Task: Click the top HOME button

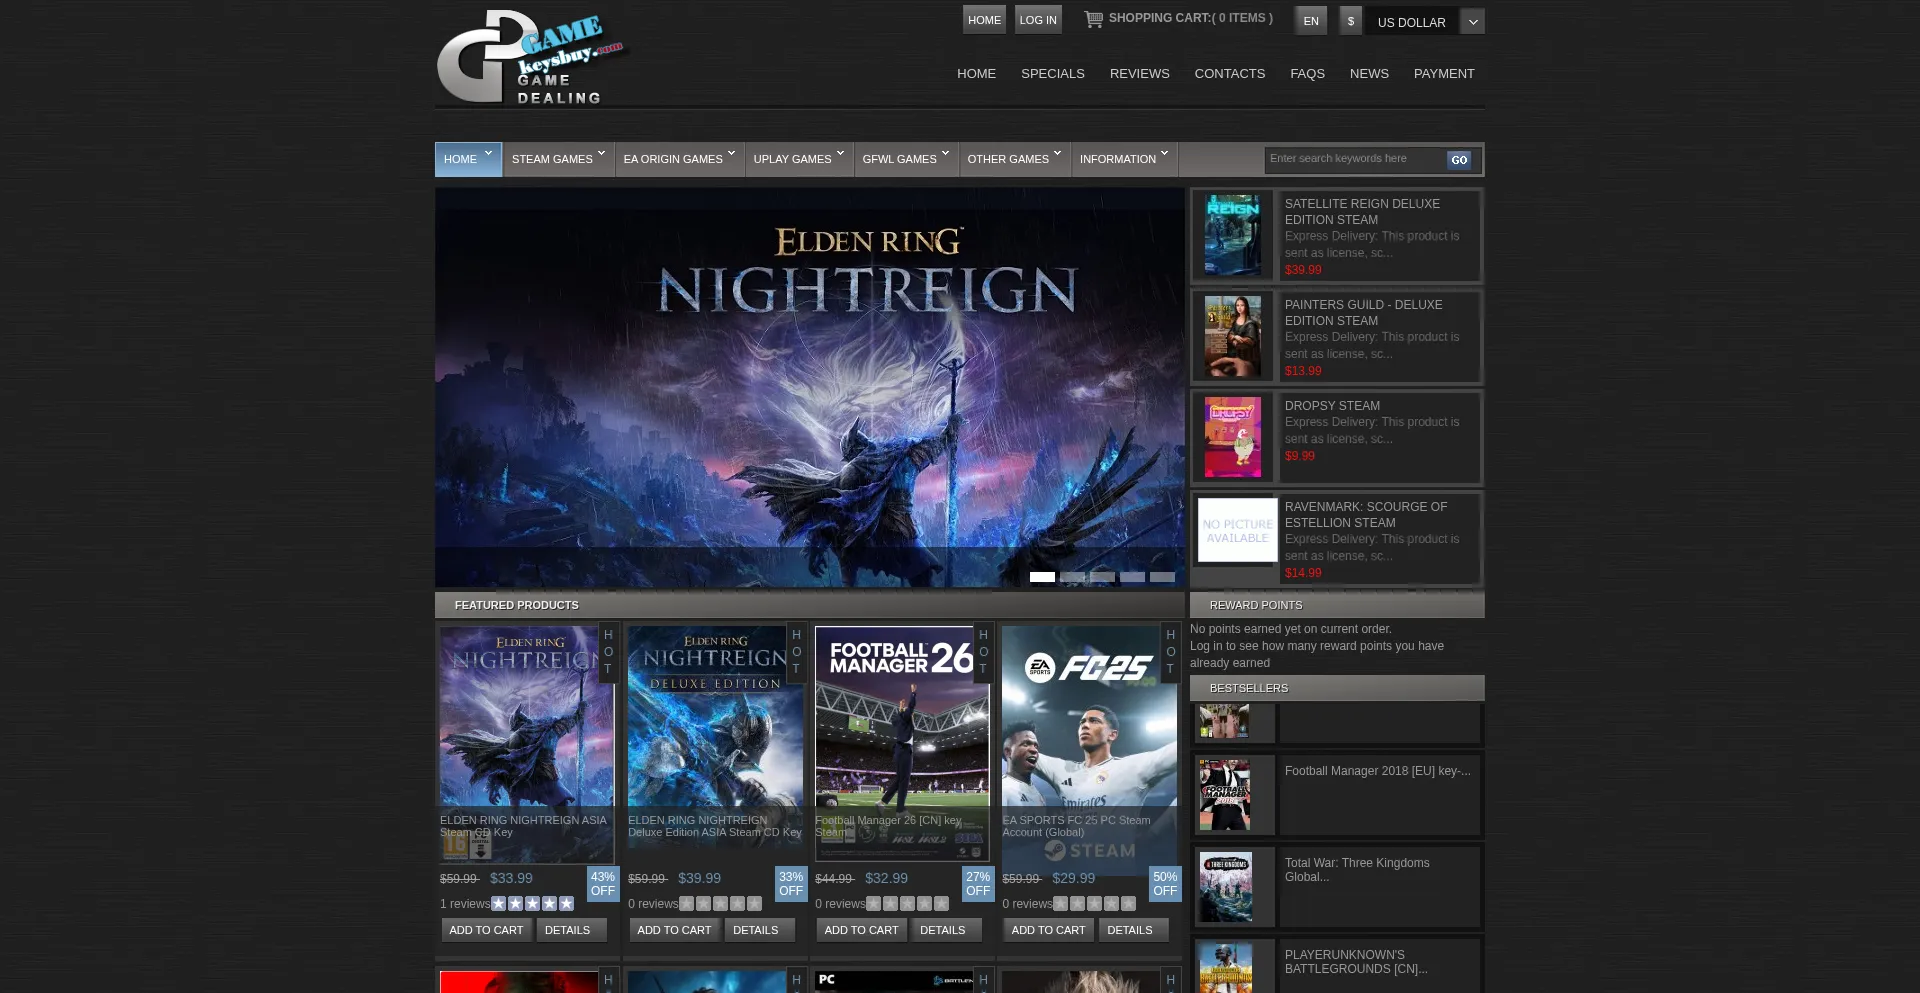Action: pos(984,20)
